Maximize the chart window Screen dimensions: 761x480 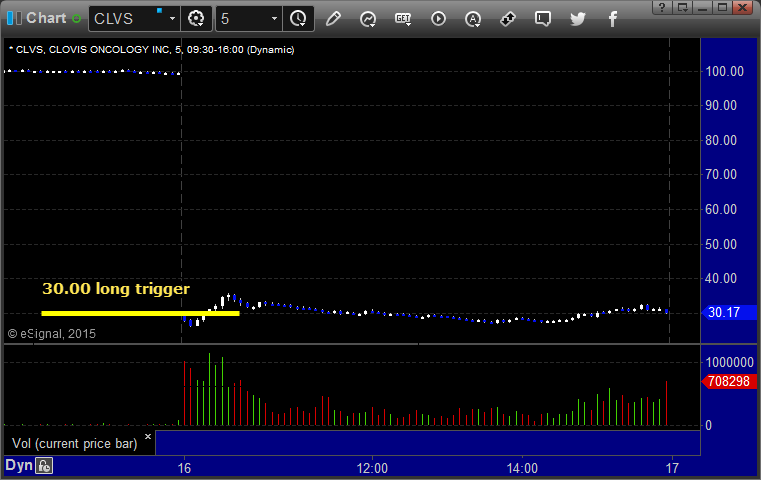[723, 7]
